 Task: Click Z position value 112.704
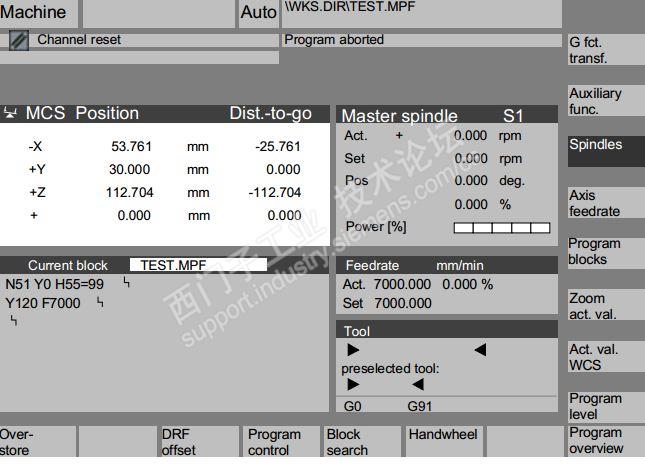click(x=130, y=192)
